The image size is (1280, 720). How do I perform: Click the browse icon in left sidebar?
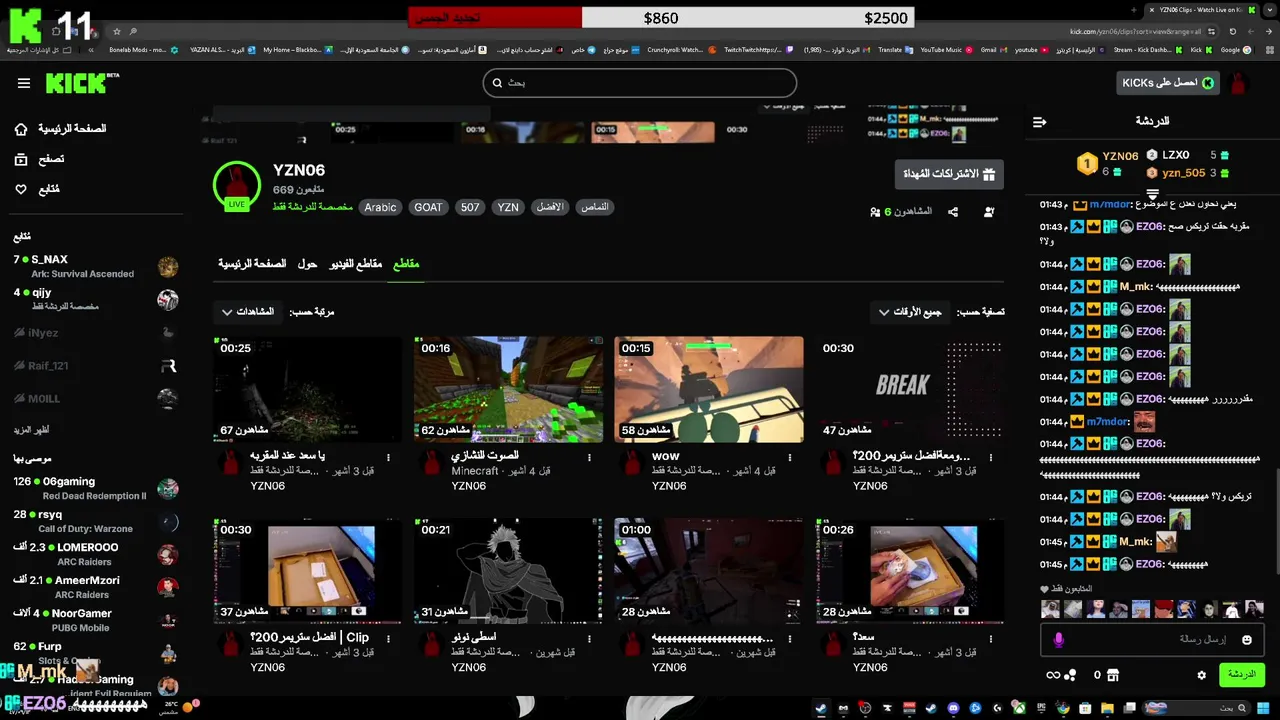click(21, 159)
